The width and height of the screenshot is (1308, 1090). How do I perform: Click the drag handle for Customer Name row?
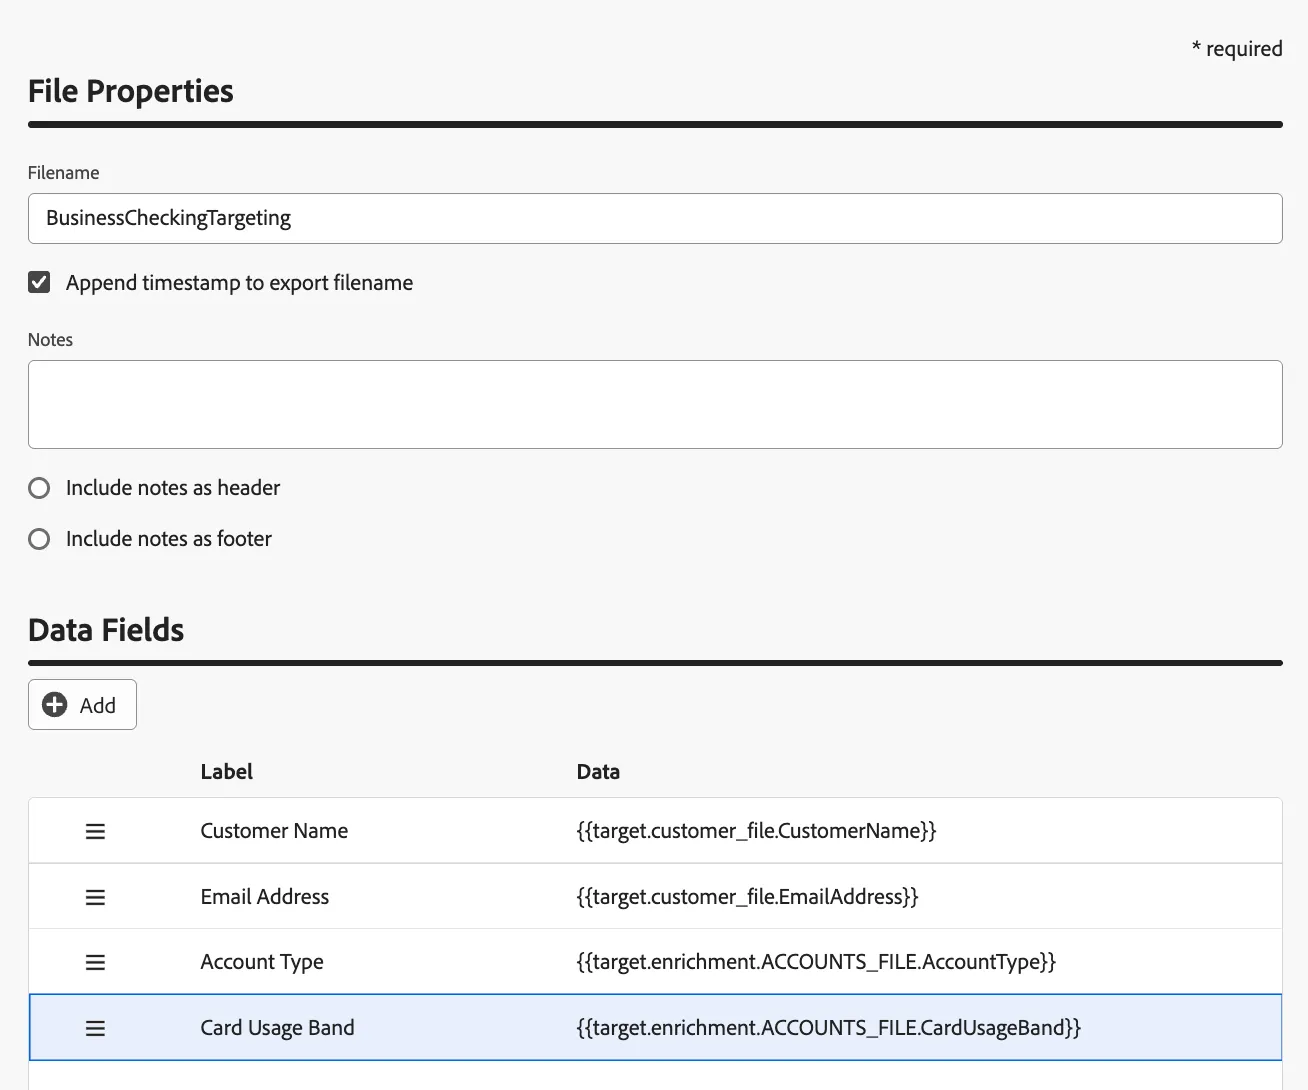pyautogui.click(x=95, y=831)
